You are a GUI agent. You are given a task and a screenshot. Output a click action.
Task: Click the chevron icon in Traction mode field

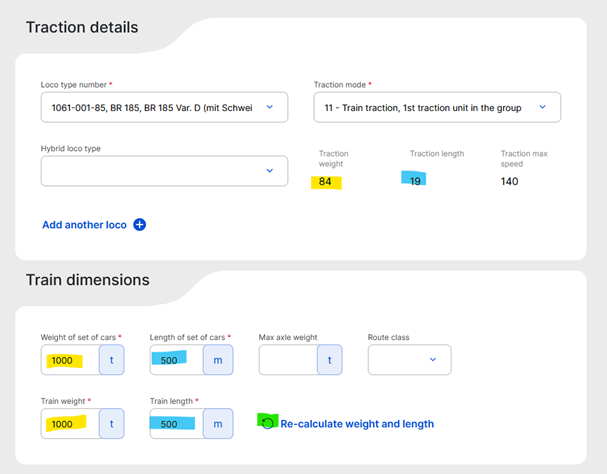point(543,107)
